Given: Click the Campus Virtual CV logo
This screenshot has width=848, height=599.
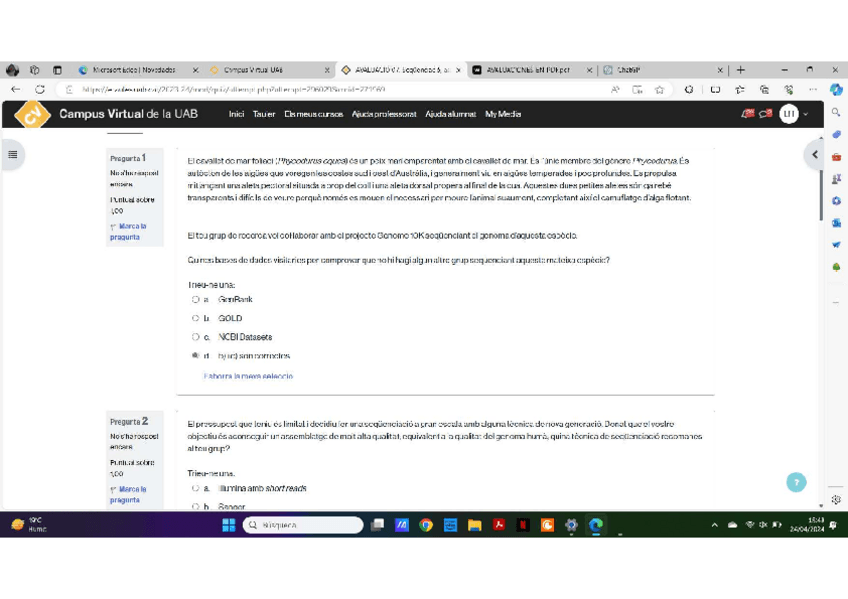Looking at the screenshot, I should tap(32, 114).
